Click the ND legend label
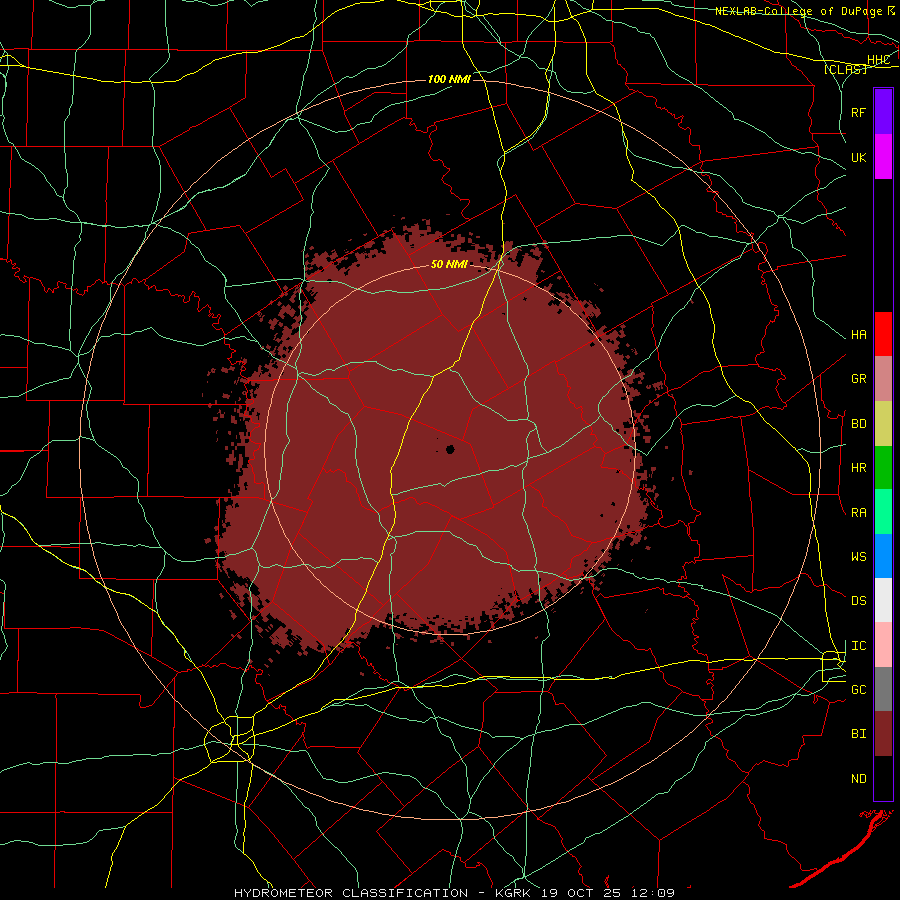 click(x=858, y=778)
